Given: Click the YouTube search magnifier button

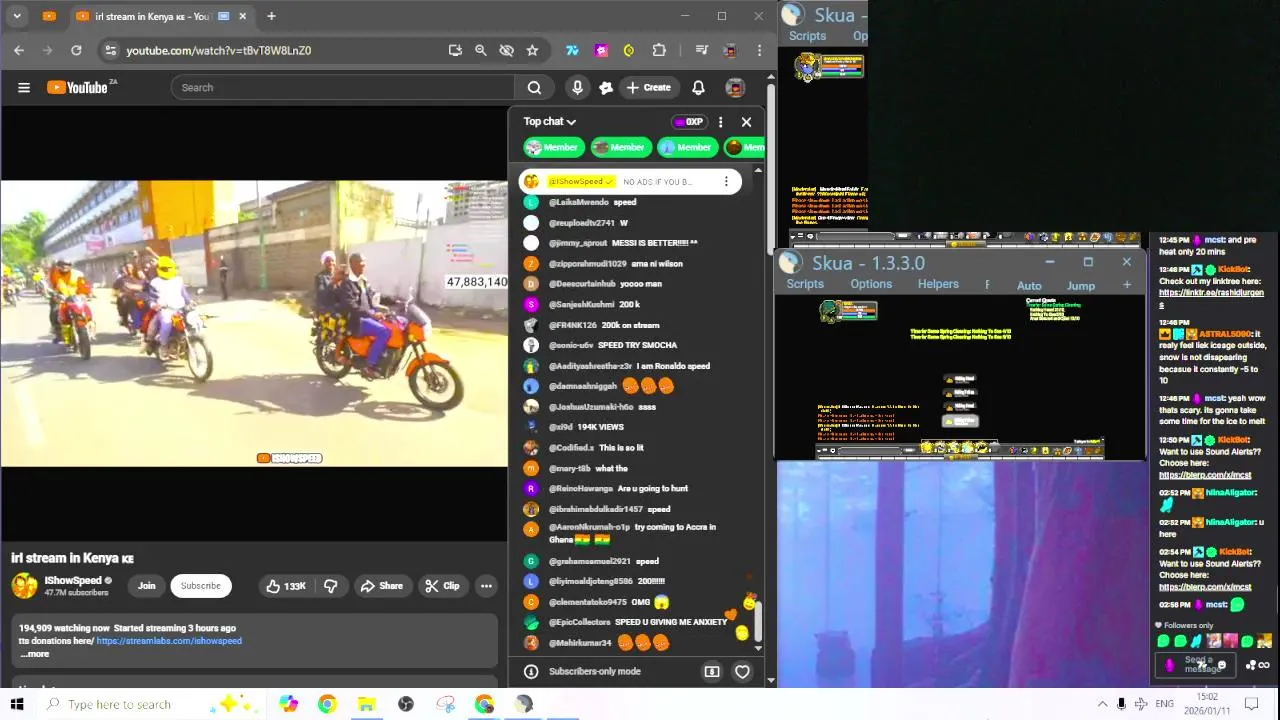Looking at the screenshot, I should click(x=534, y=88).
